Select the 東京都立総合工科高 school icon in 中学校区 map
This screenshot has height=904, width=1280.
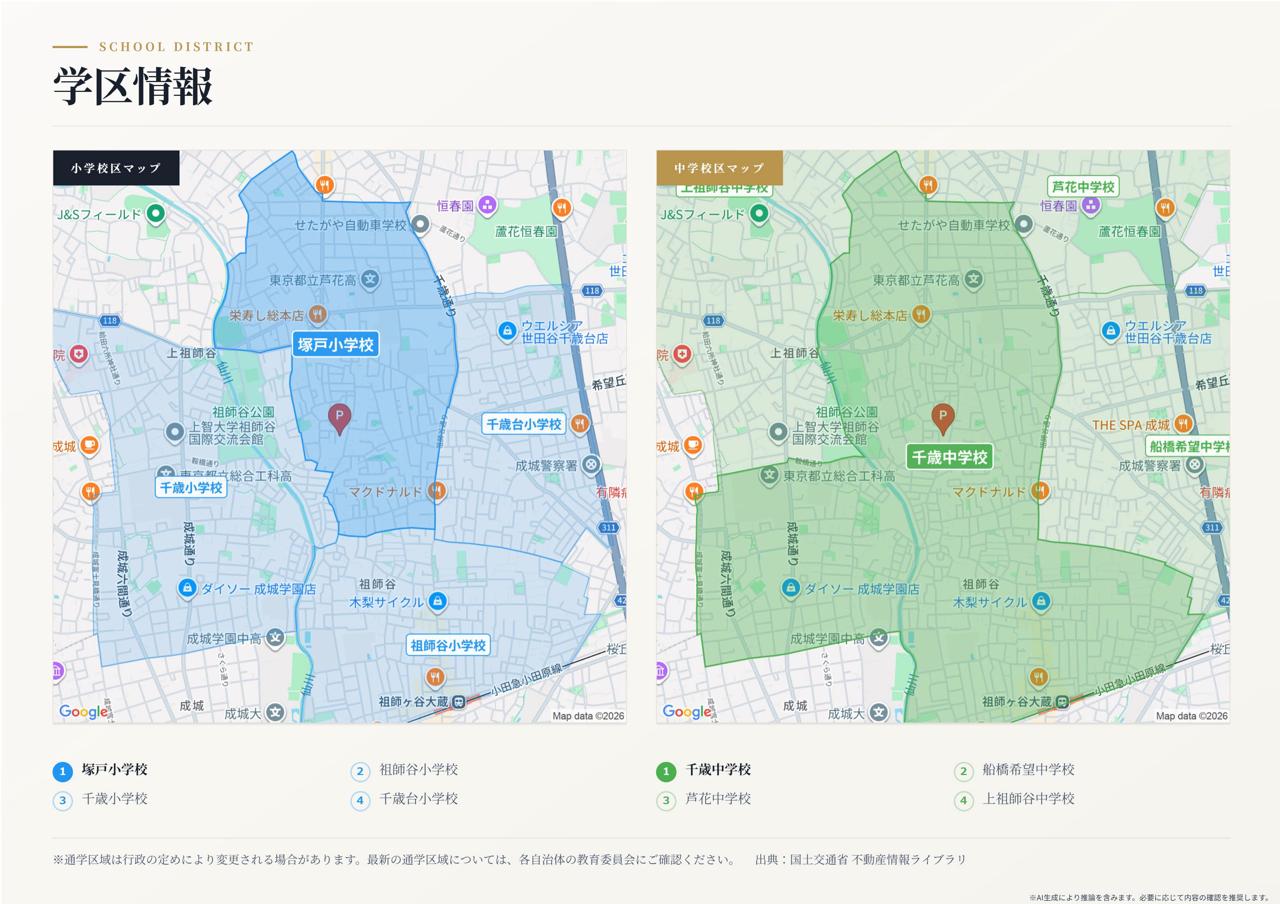click(x=770, y=476)
